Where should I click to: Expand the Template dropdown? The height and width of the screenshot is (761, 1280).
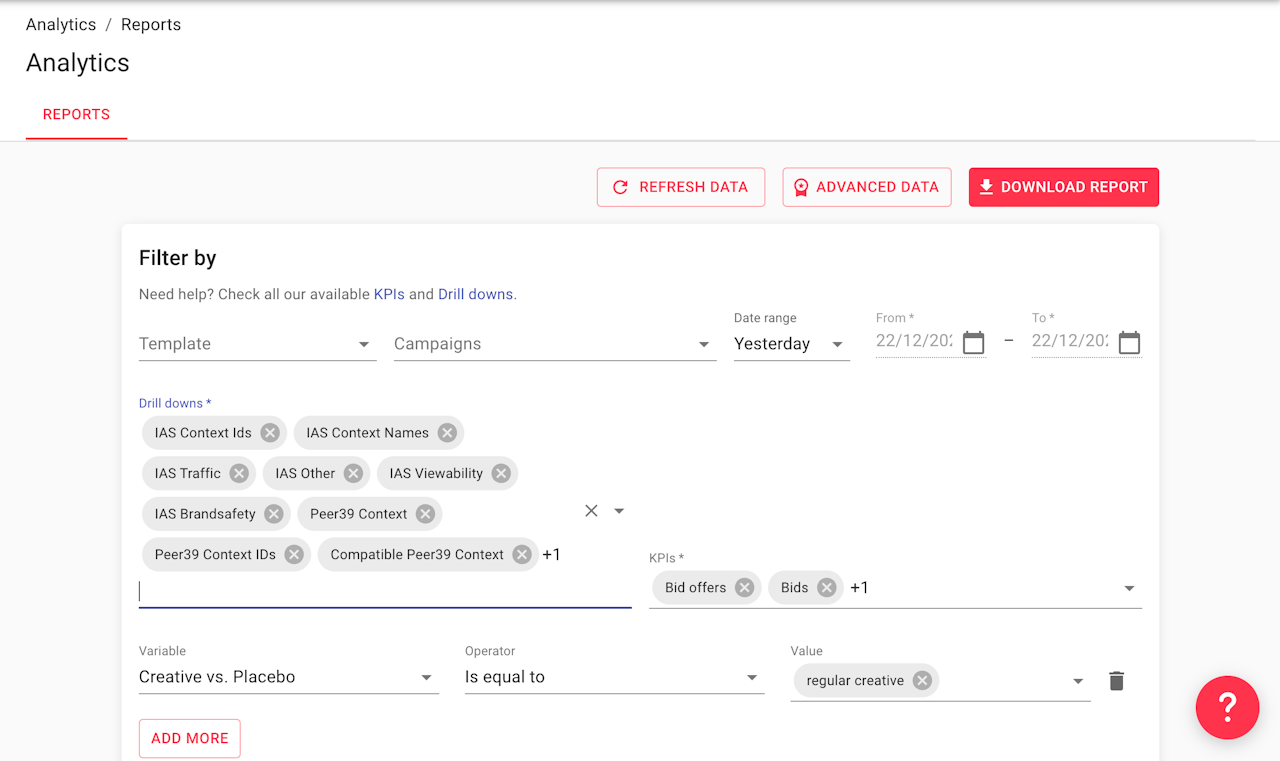363,345
